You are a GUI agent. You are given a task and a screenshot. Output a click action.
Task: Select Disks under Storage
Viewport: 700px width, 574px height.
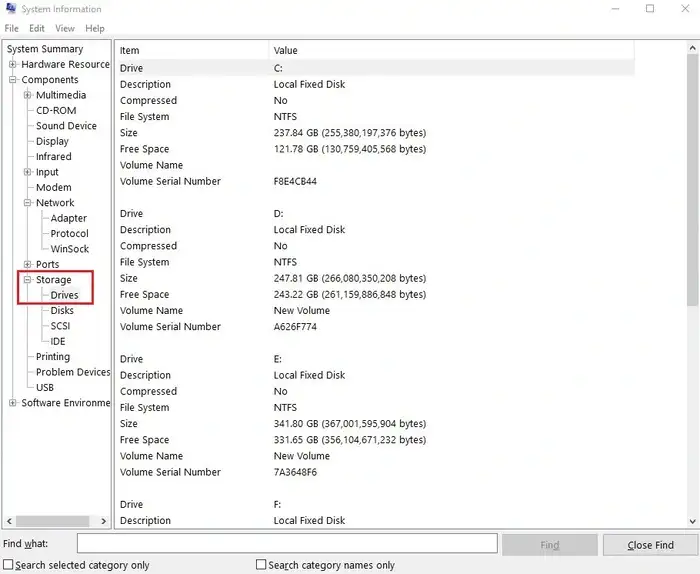click(x=62, y=311)
